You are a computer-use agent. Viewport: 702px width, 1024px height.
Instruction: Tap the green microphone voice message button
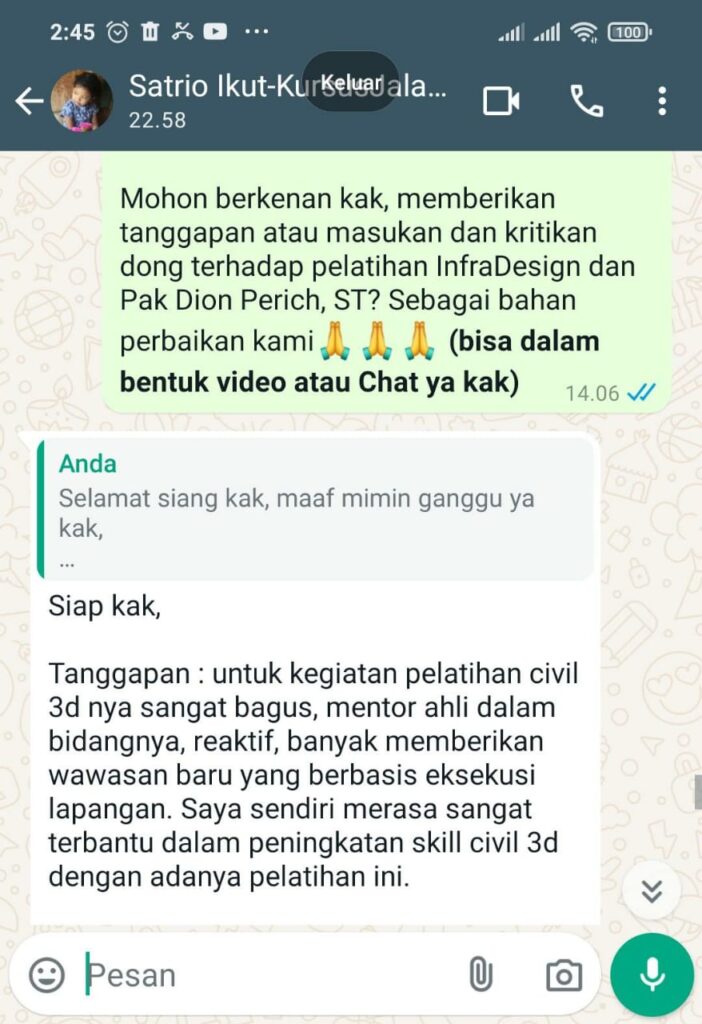pos(652,975)
